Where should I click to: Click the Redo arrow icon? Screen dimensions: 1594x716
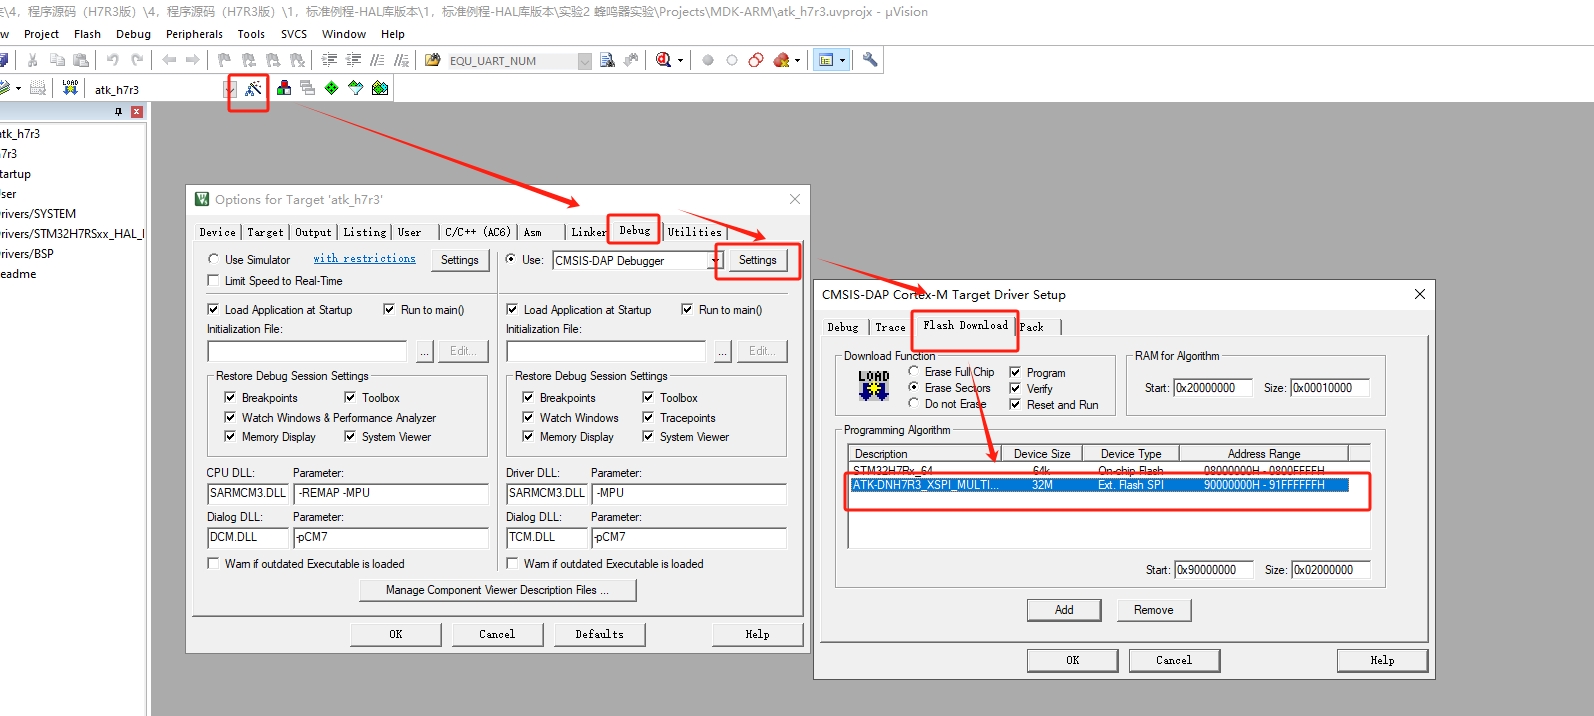137,60
